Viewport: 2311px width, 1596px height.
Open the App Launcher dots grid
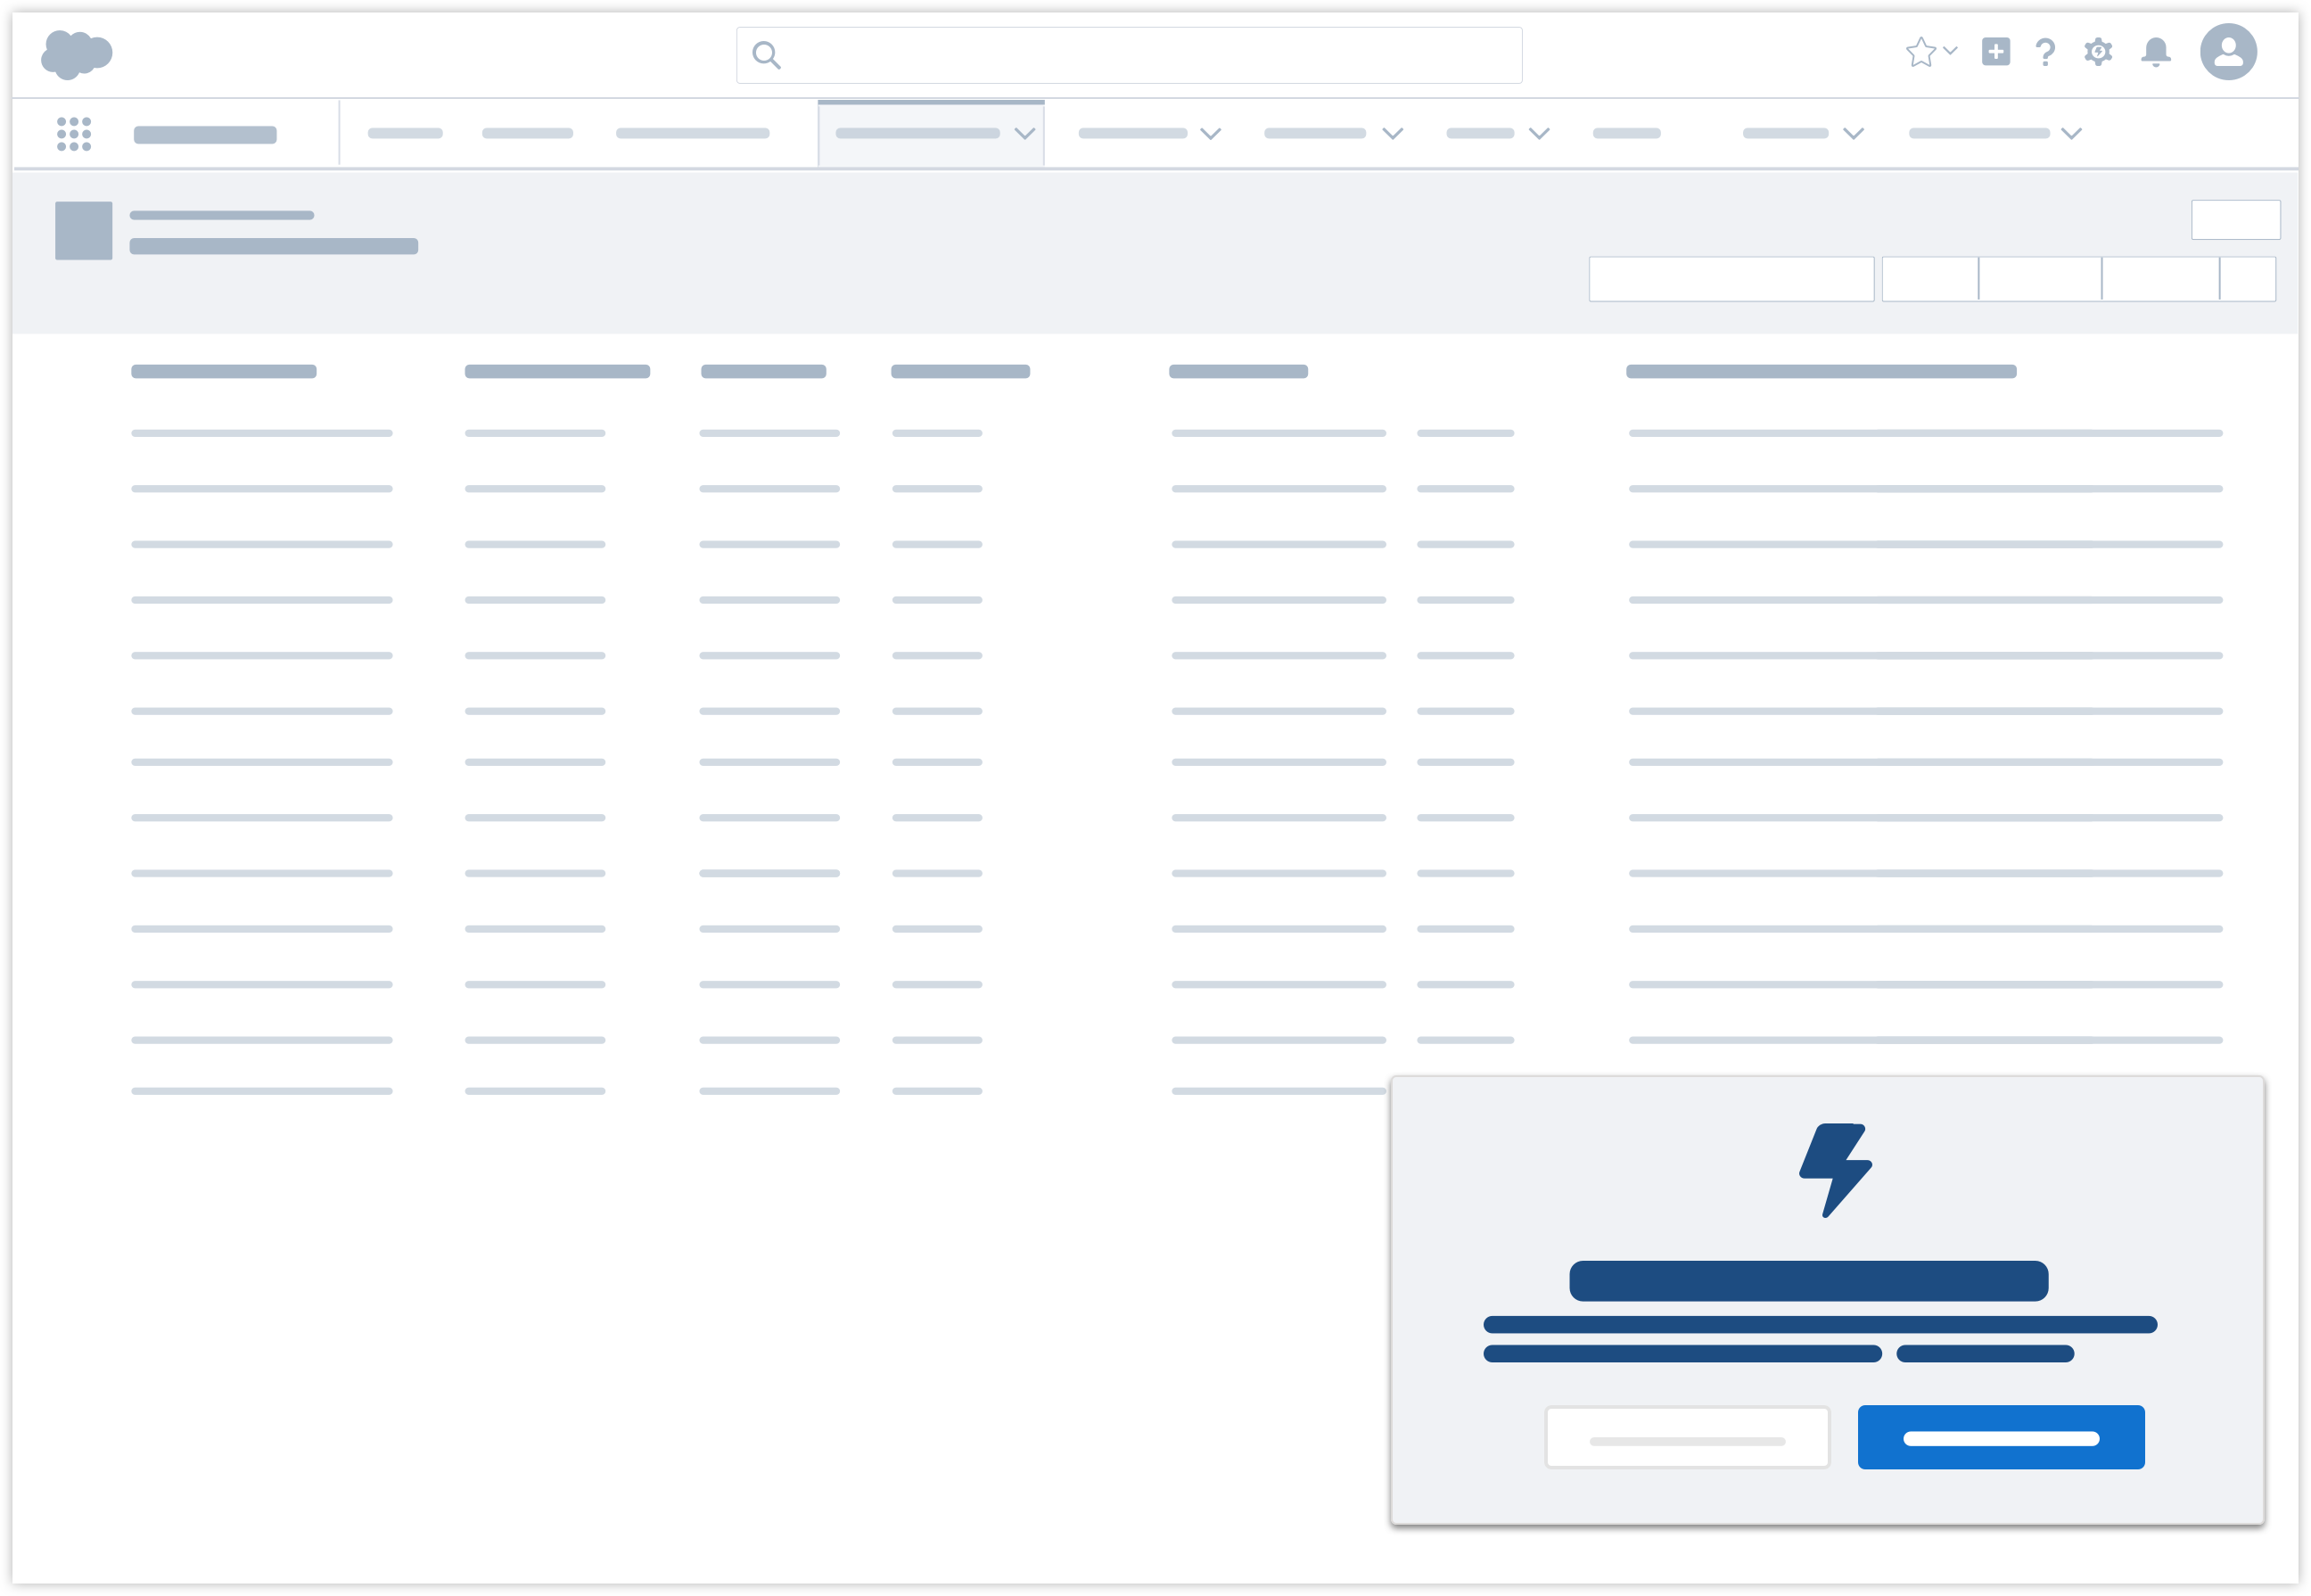pyautogui.click(x=74, y=134)
